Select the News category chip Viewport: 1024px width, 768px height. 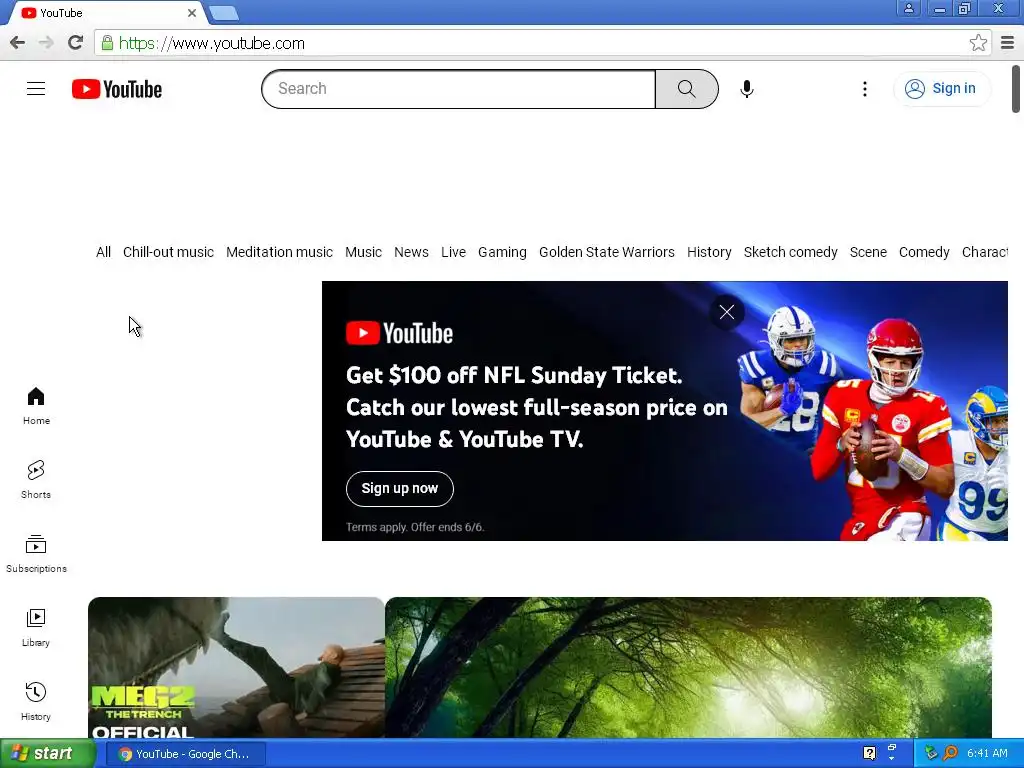(x=411, y=252)
